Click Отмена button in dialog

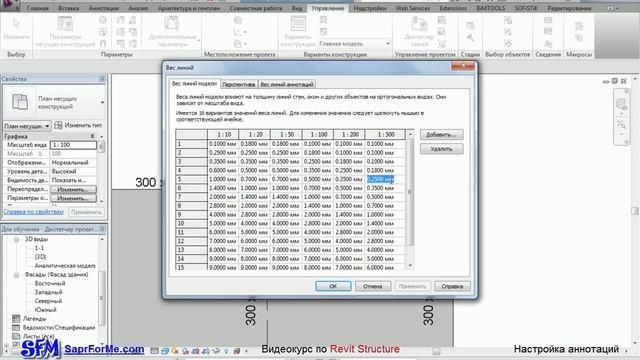click(373, 286)
